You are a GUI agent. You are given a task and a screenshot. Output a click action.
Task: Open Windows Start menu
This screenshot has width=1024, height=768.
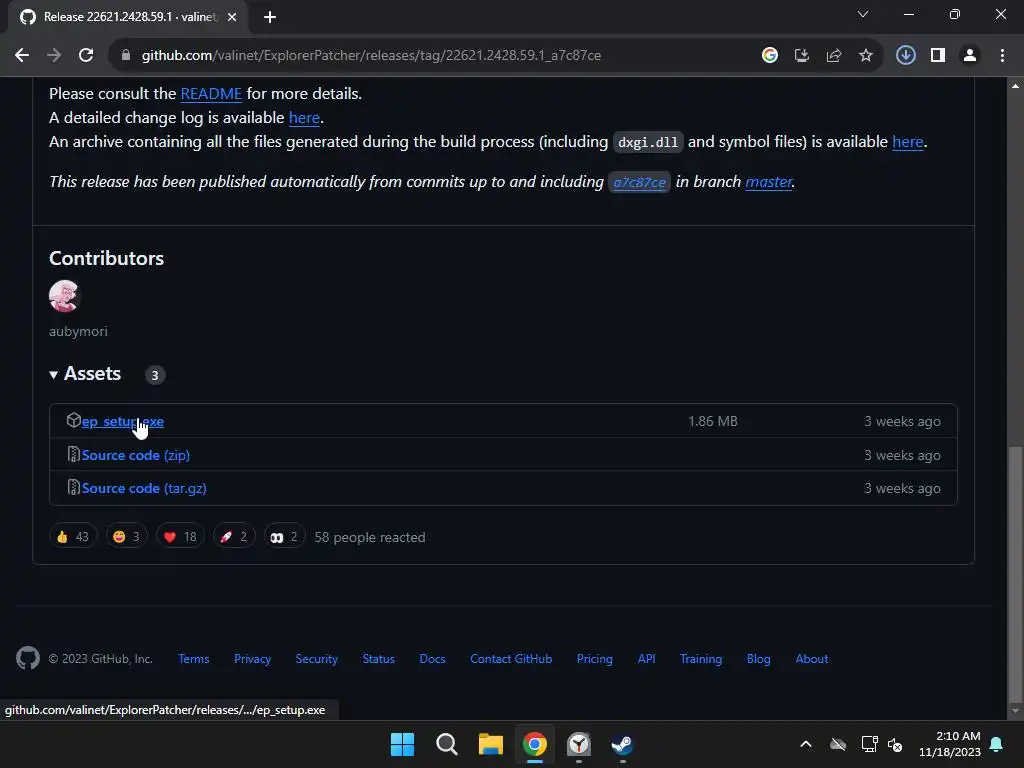[402, 744]
